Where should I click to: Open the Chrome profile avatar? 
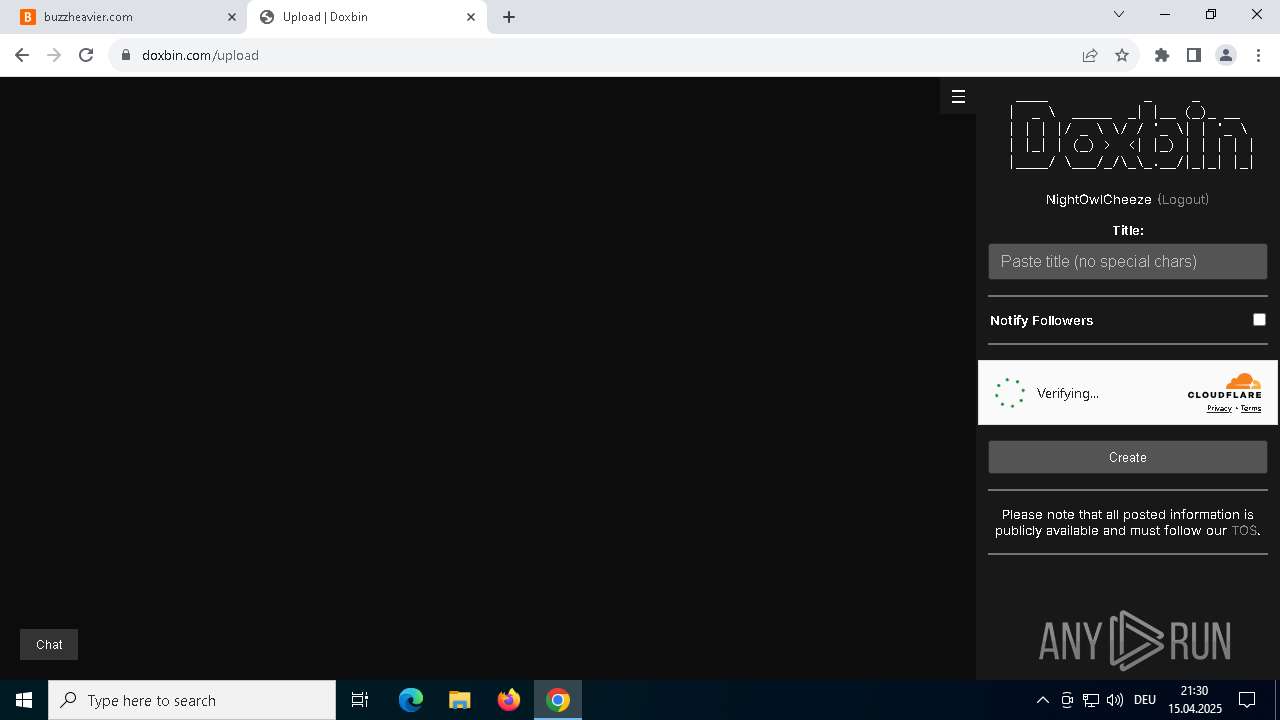(x=1226, y=55)
